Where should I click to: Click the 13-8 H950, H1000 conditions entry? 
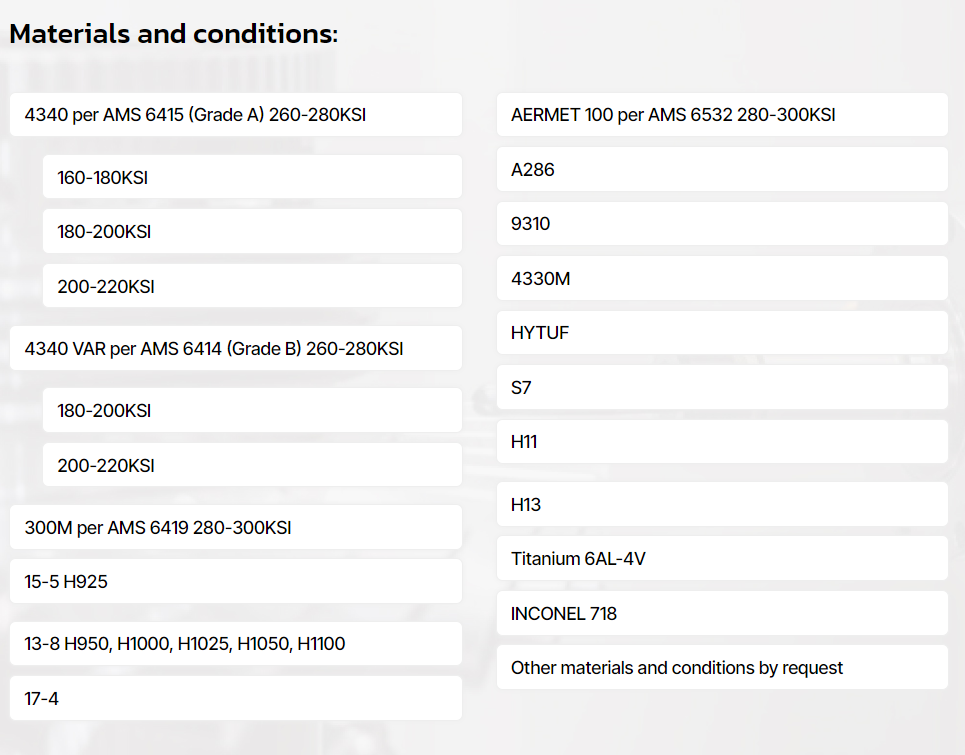pos(235,644)
